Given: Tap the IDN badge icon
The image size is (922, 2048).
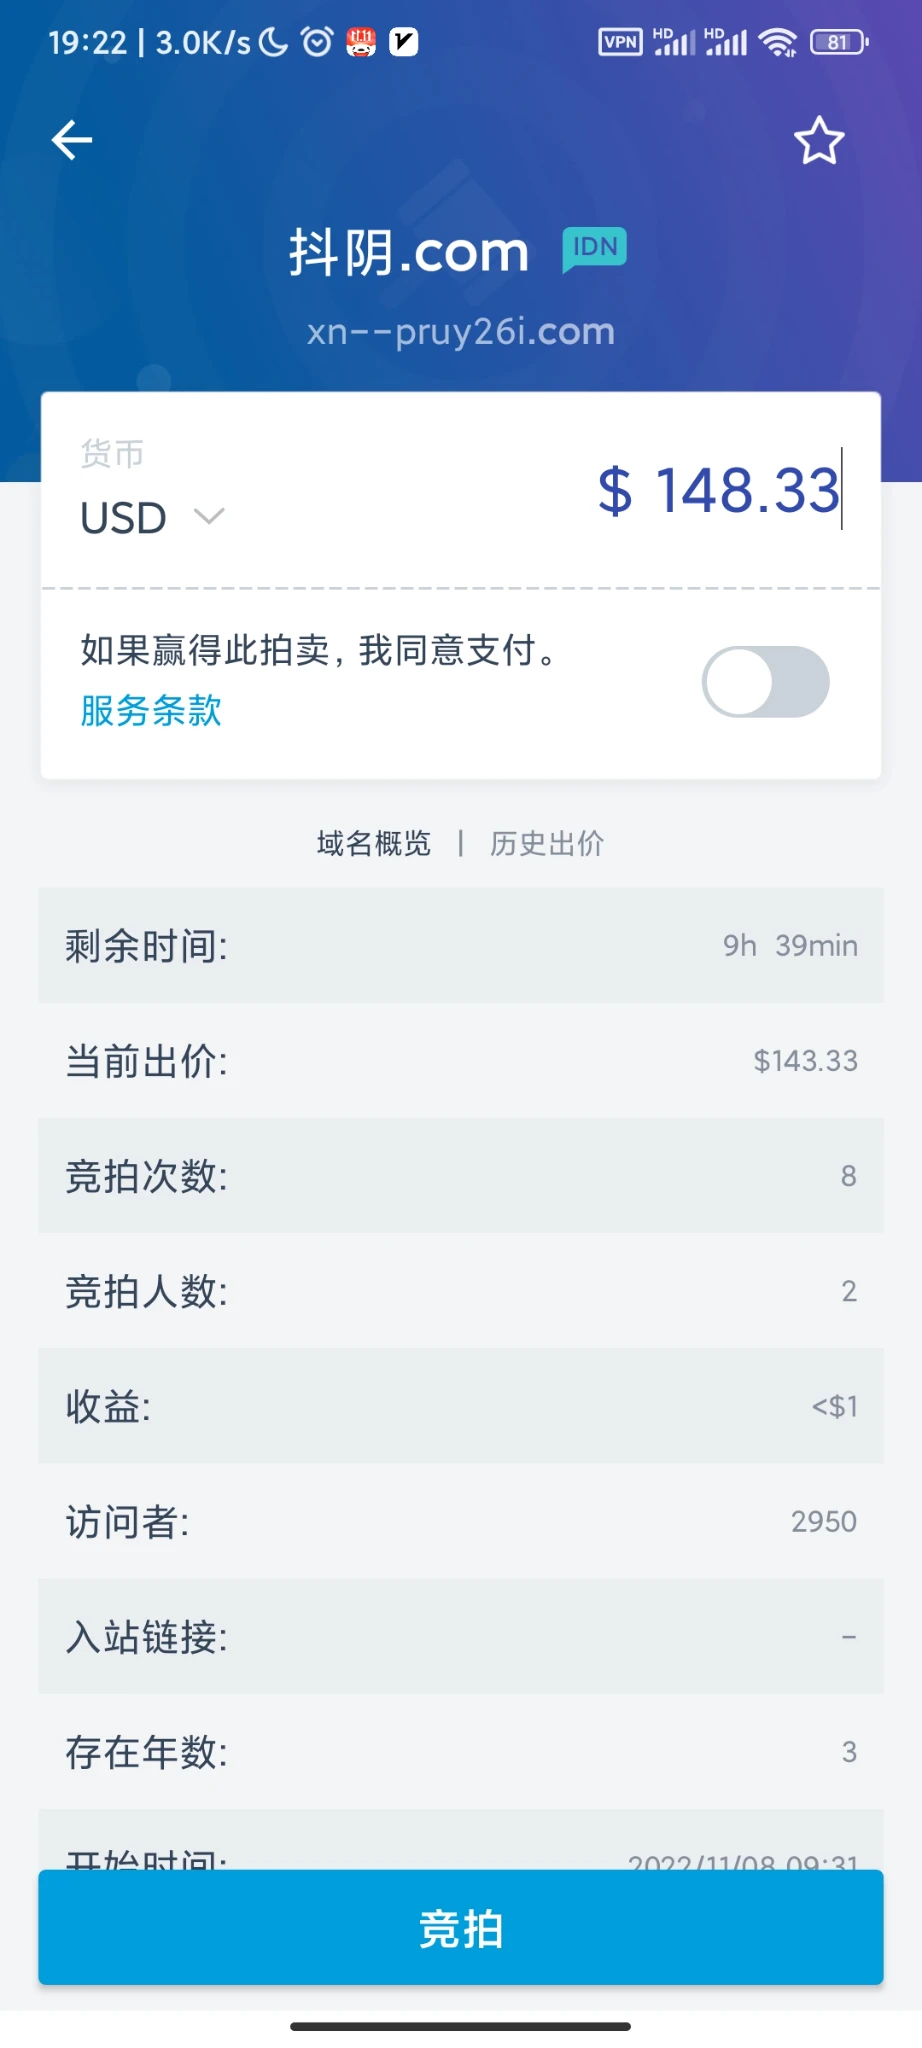Looking at the screenshot, I should coord(594,248).
